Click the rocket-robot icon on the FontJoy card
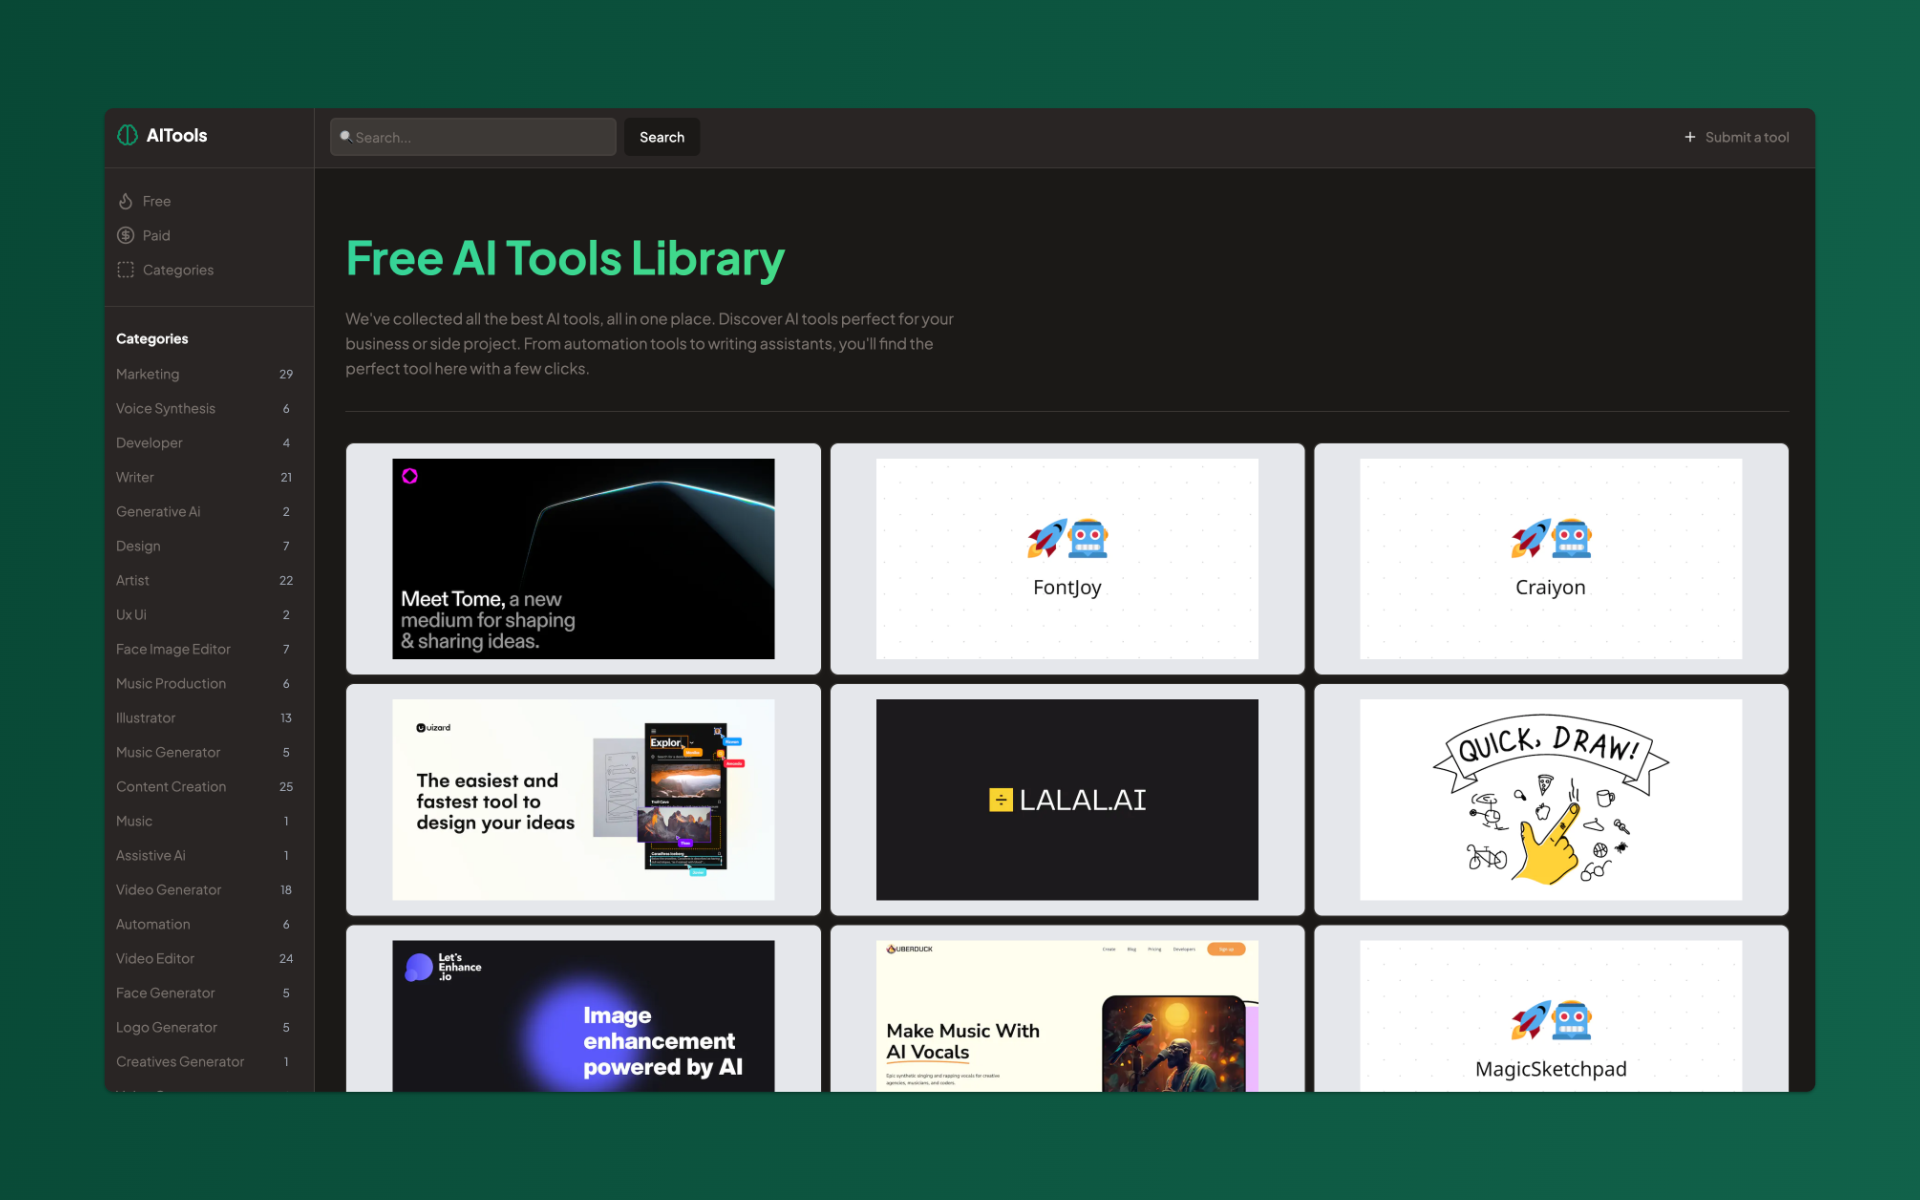The image size is (1920, 1200). tap(1066, 538)
